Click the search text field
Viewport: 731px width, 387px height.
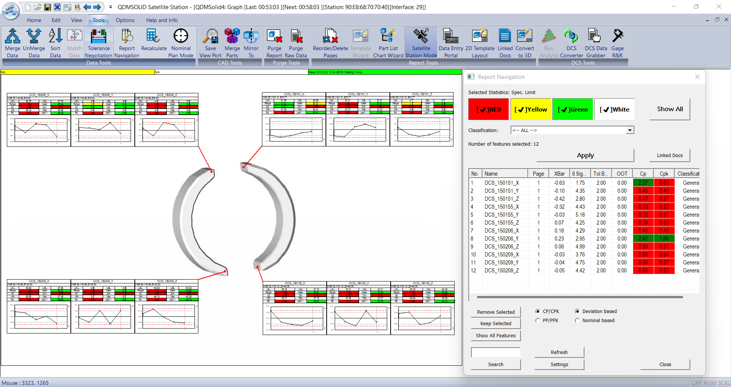pos(496,352)
